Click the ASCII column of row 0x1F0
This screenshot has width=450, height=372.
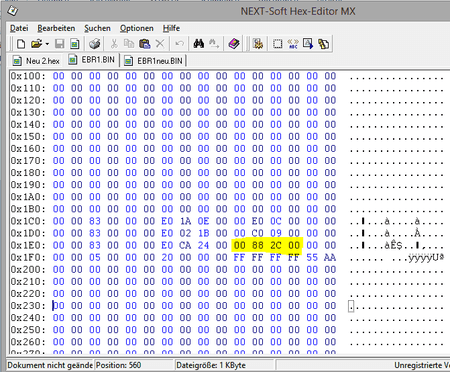click(x=397, y=258)
